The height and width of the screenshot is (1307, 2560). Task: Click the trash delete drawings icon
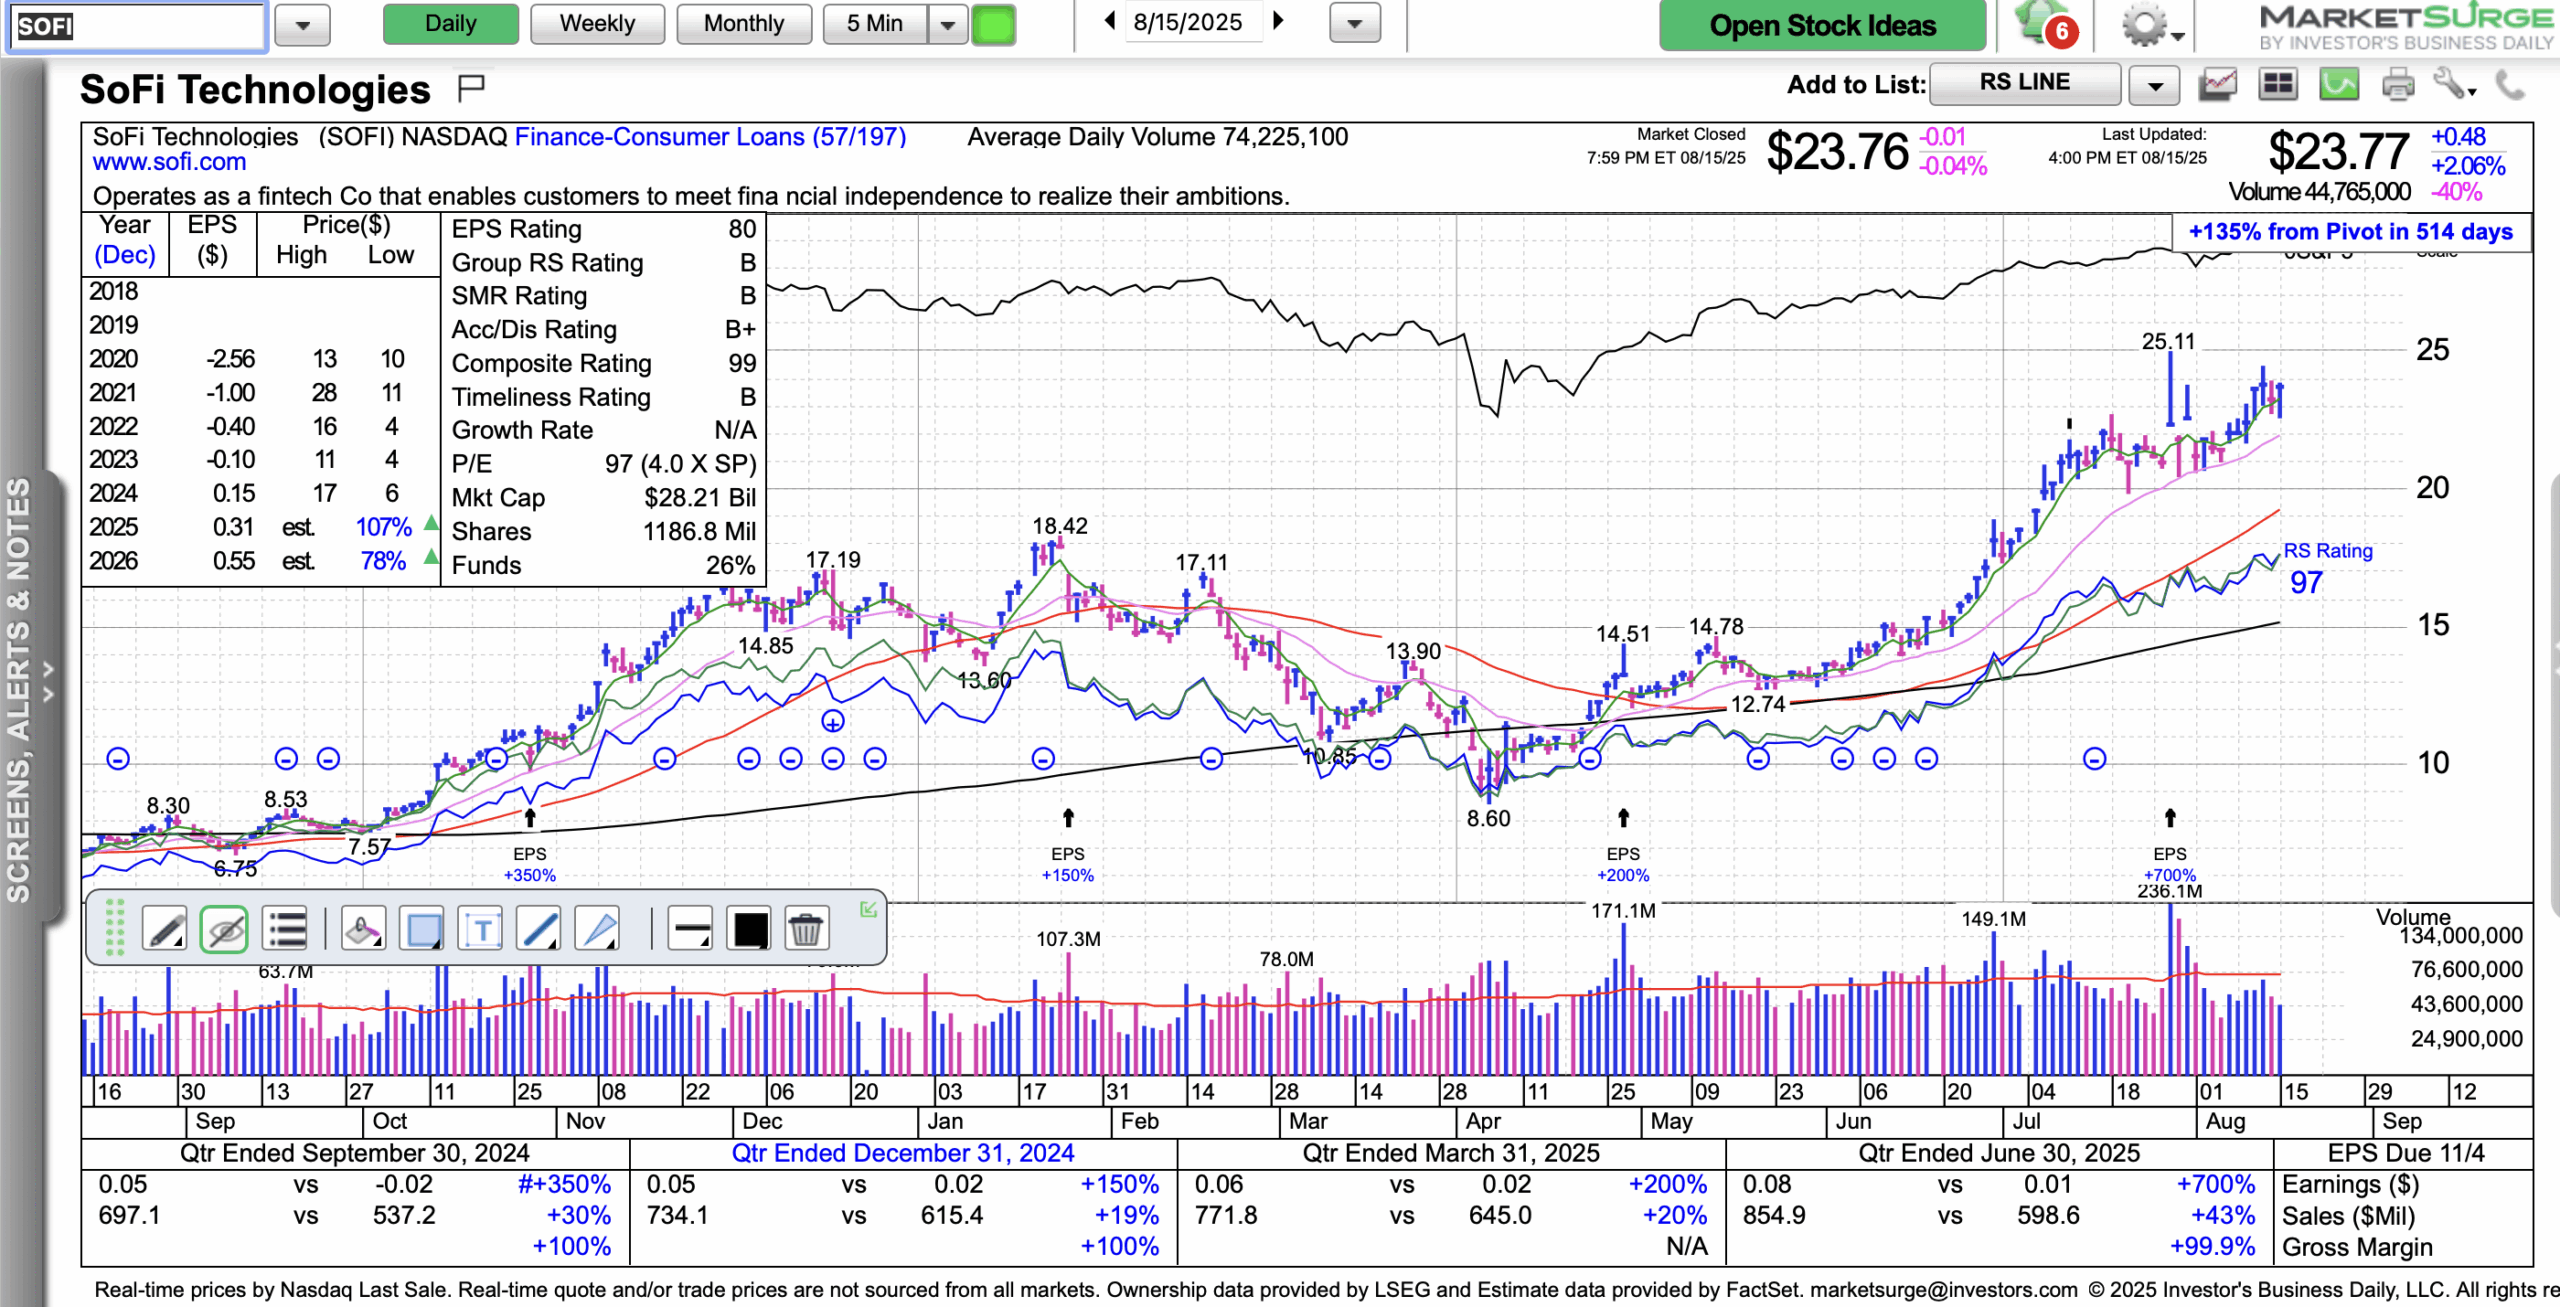pos(805,929)
